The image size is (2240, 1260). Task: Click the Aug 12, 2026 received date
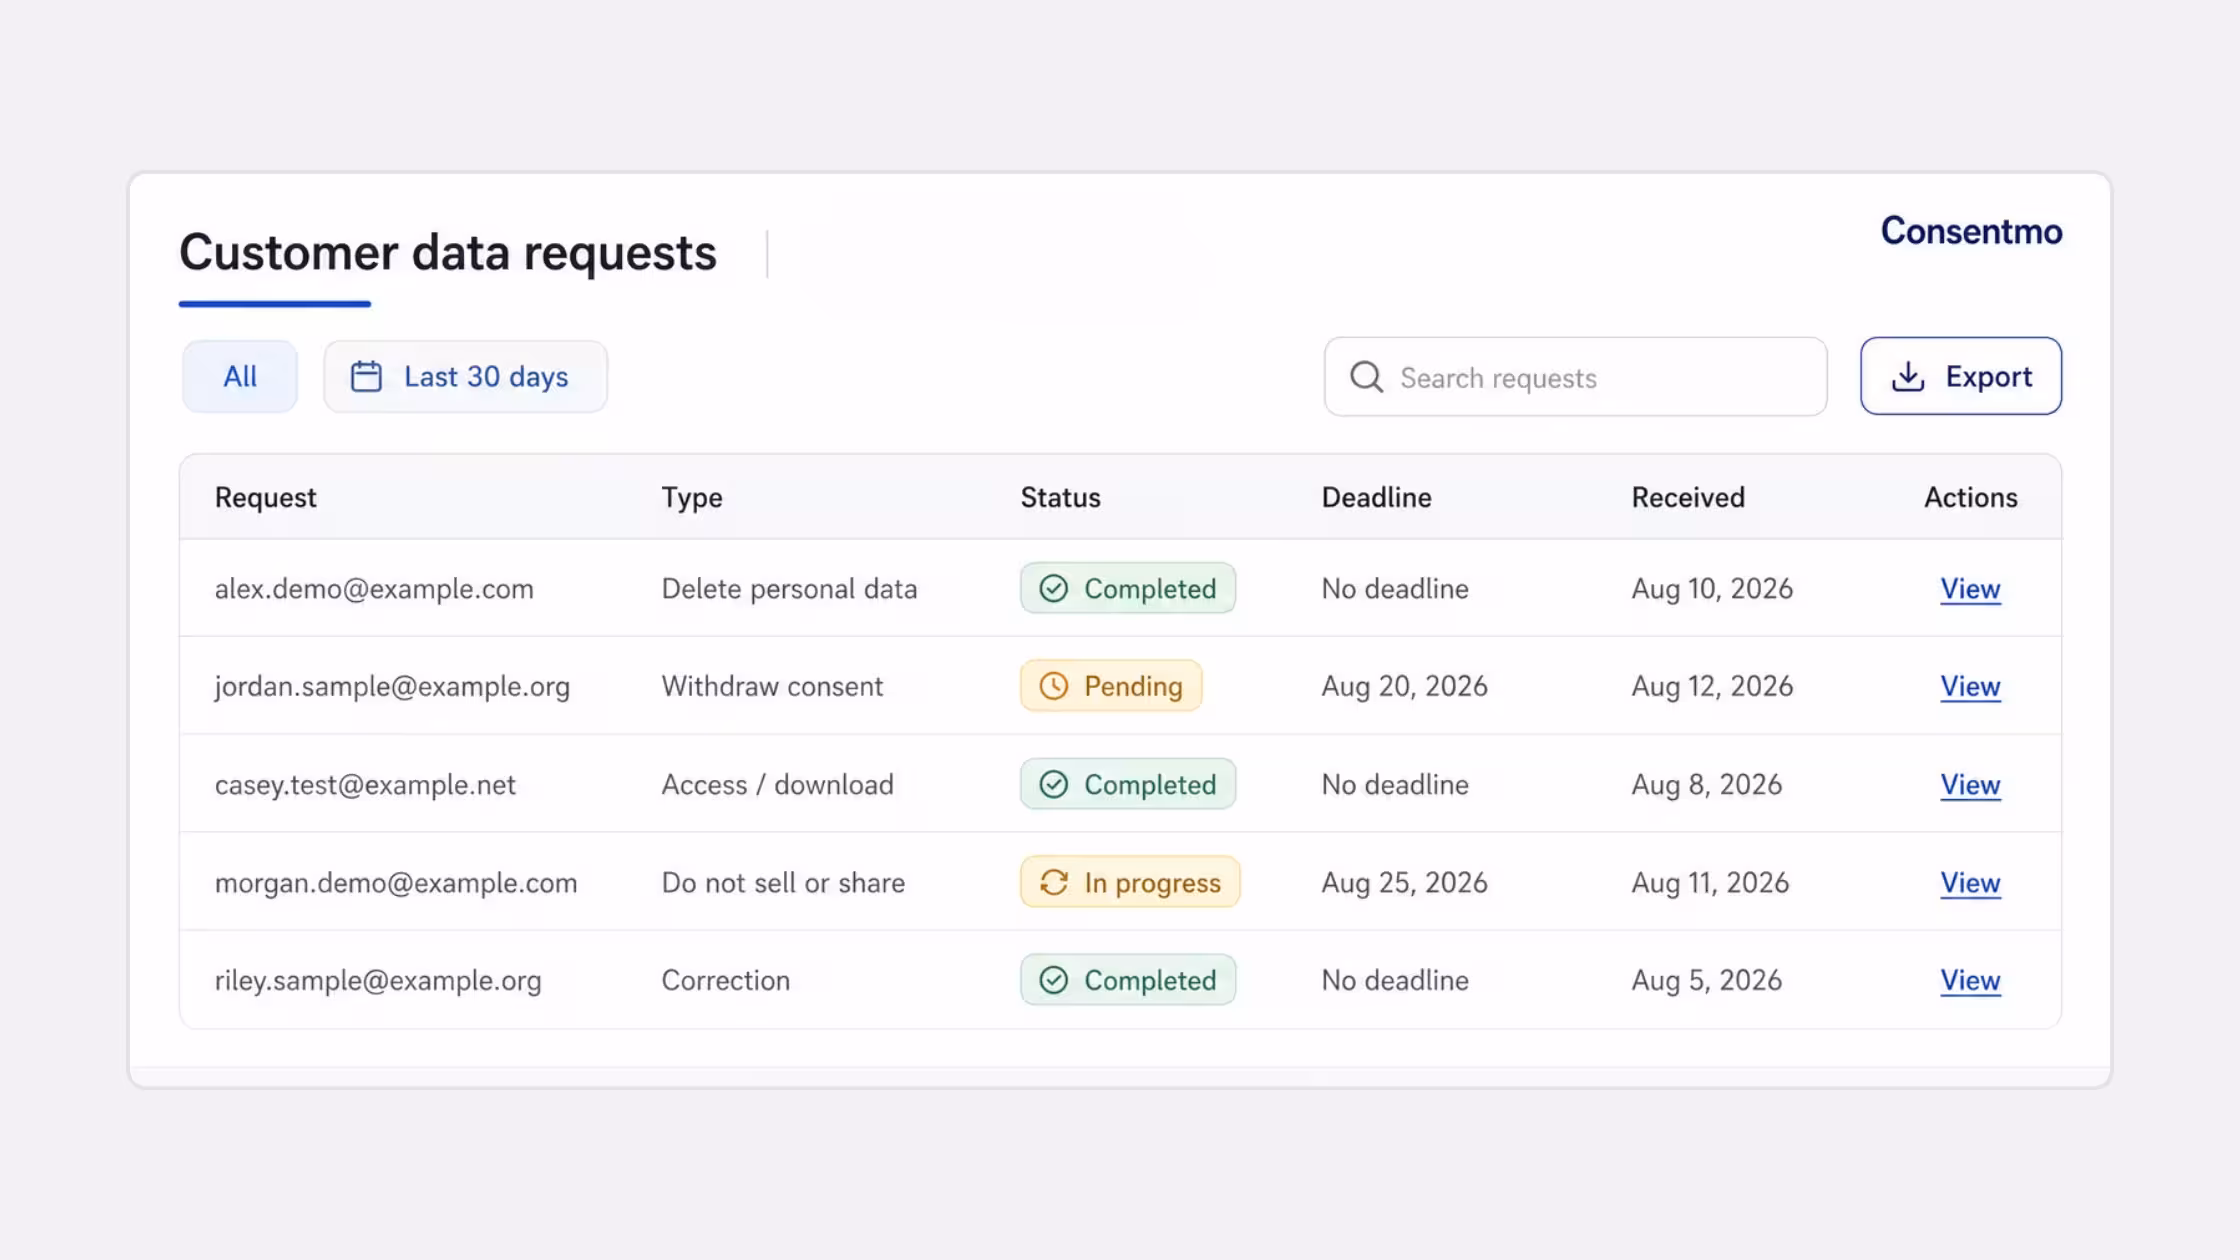click(1712, 687)
